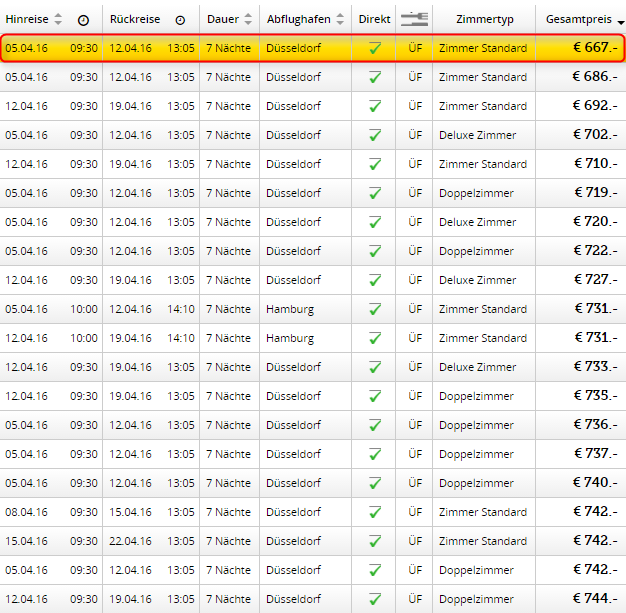Click green checkmark in the € 744 row
The image size is (626, 613).
375,599
